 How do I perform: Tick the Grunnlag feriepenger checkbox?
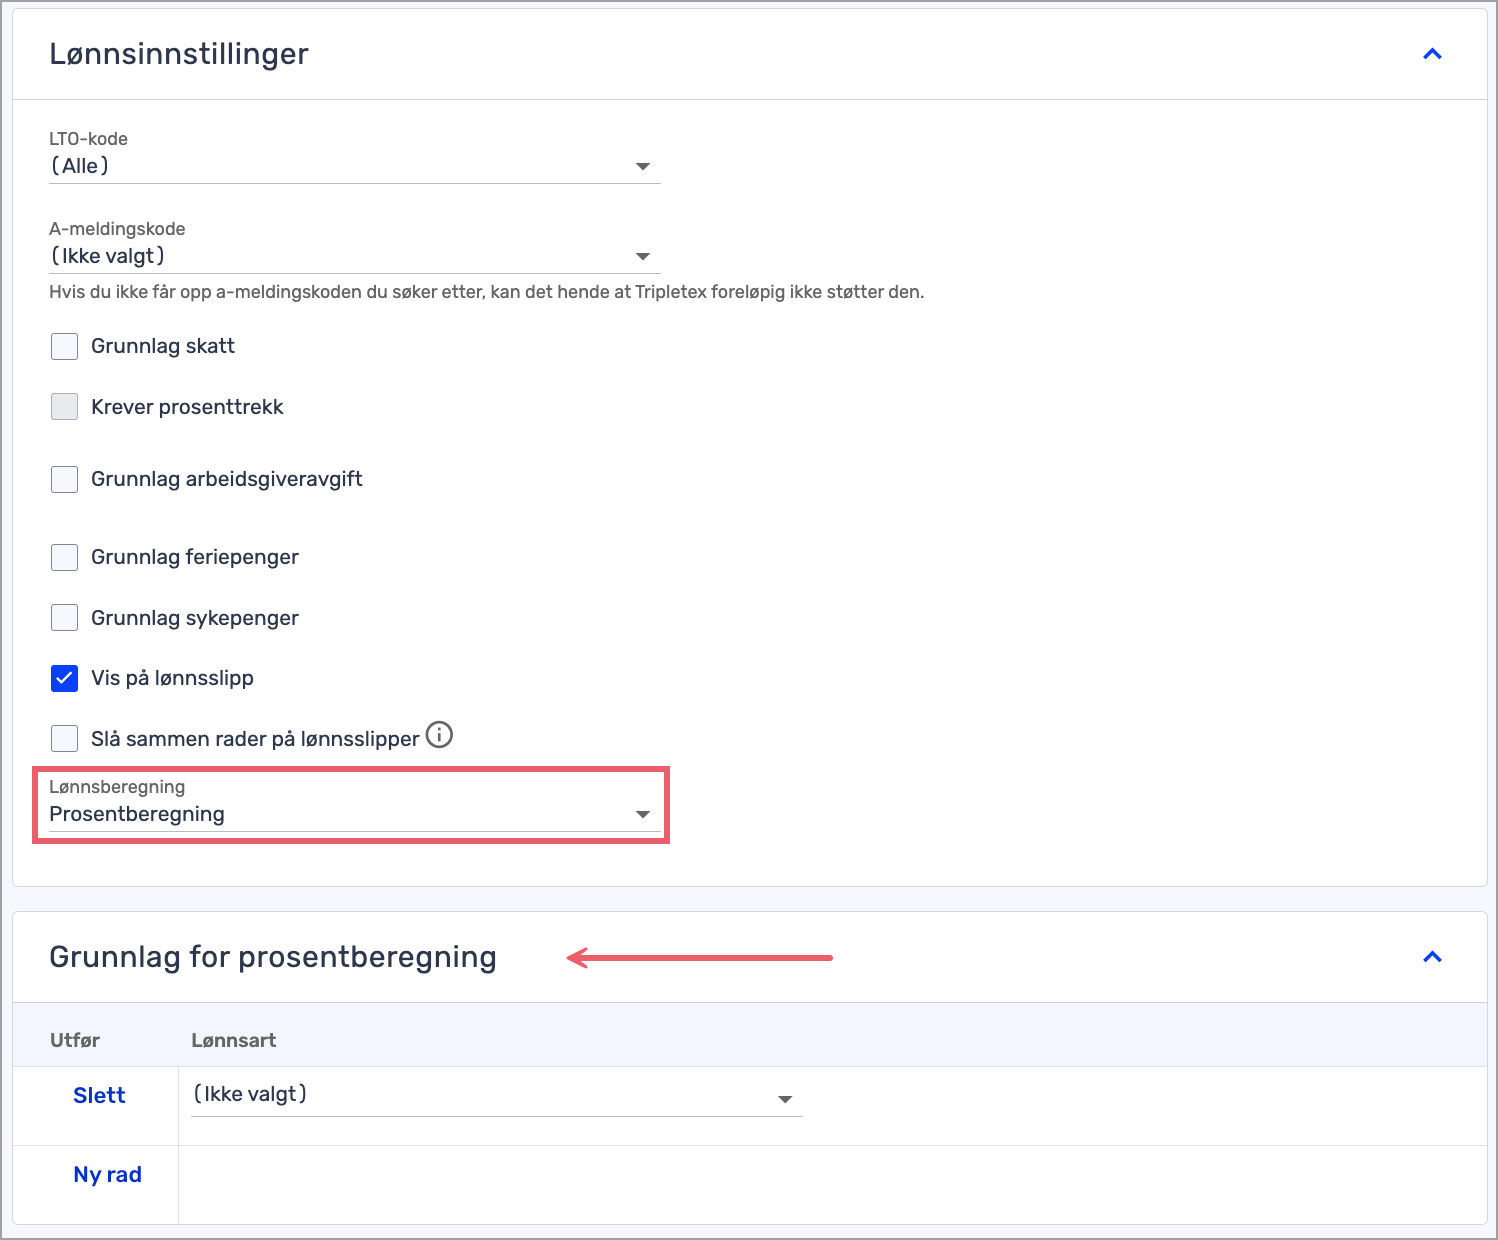click(x=64, y=557)
